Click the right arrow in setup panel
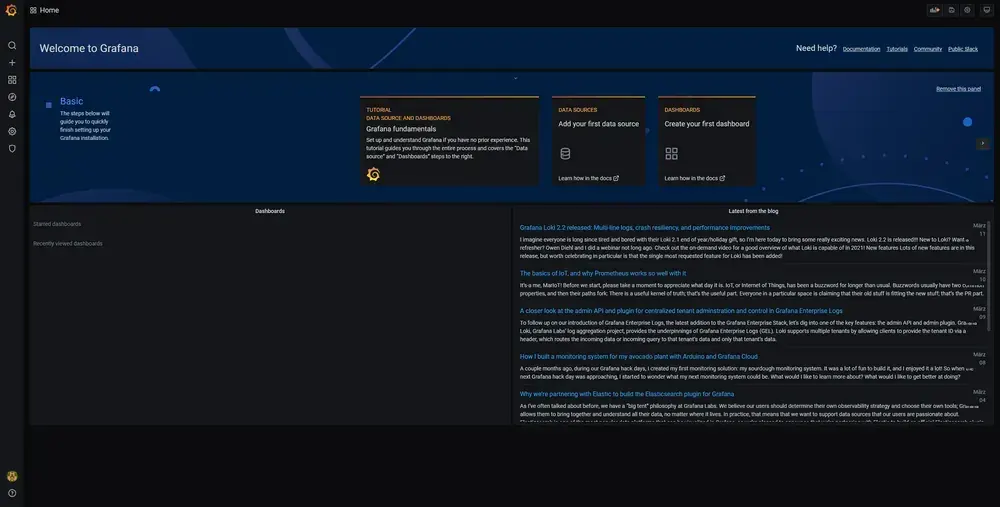The height and width of the screenshot is (507, 1000). tap(983, 143)
